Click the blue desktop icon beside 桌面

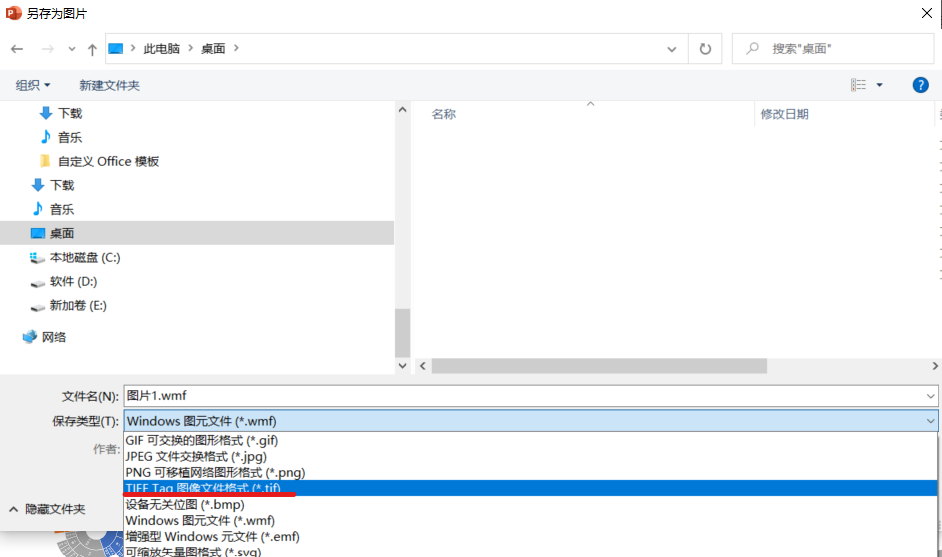pos(38,233)
